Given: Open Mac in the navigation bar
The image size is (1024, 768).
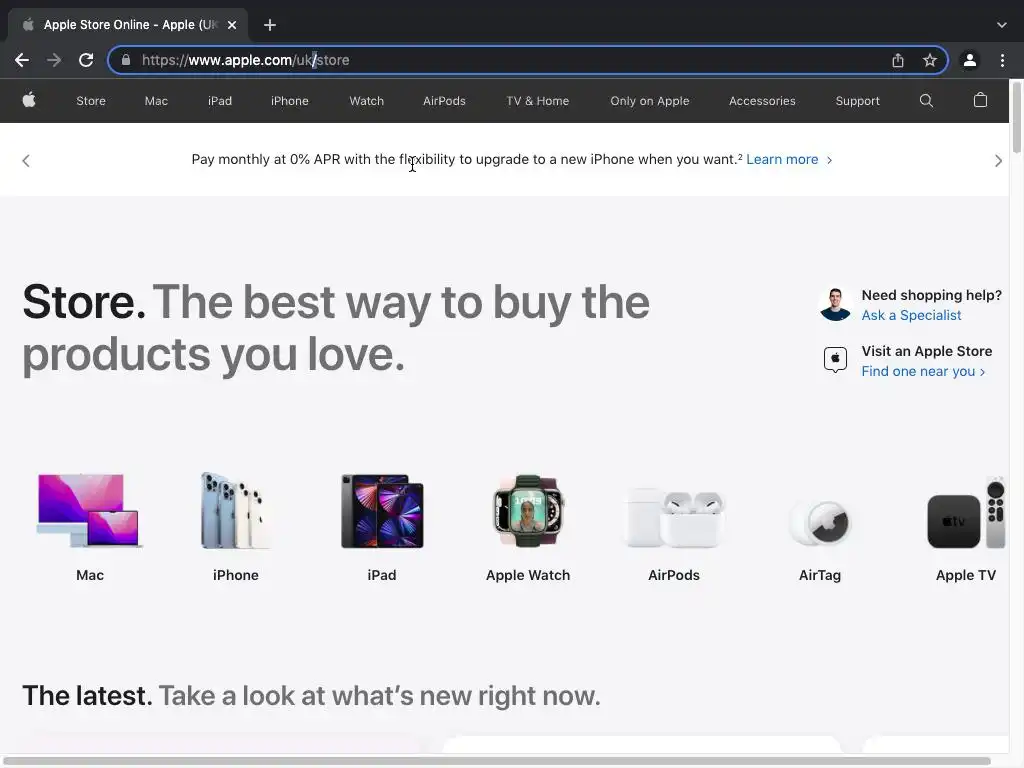Looking at the screenshot, I should point(156,101).
